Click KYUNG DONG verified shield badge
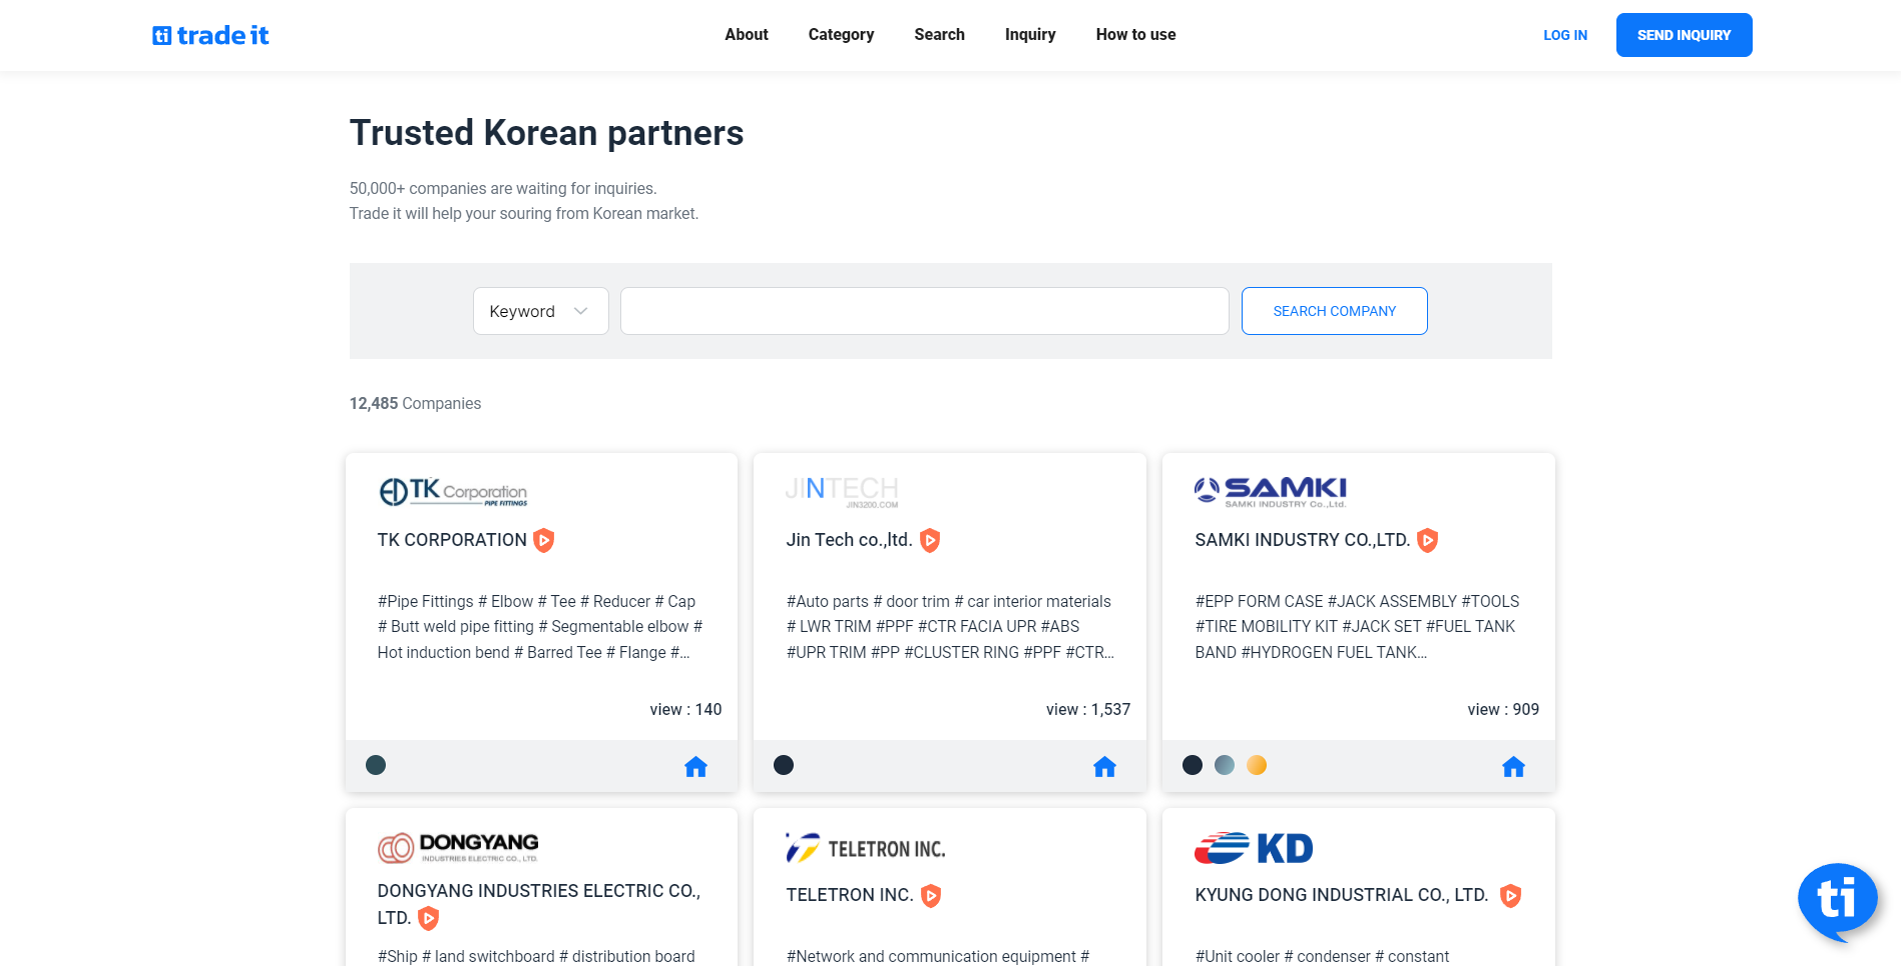The image size is (1901, 966). [1510, 896]
